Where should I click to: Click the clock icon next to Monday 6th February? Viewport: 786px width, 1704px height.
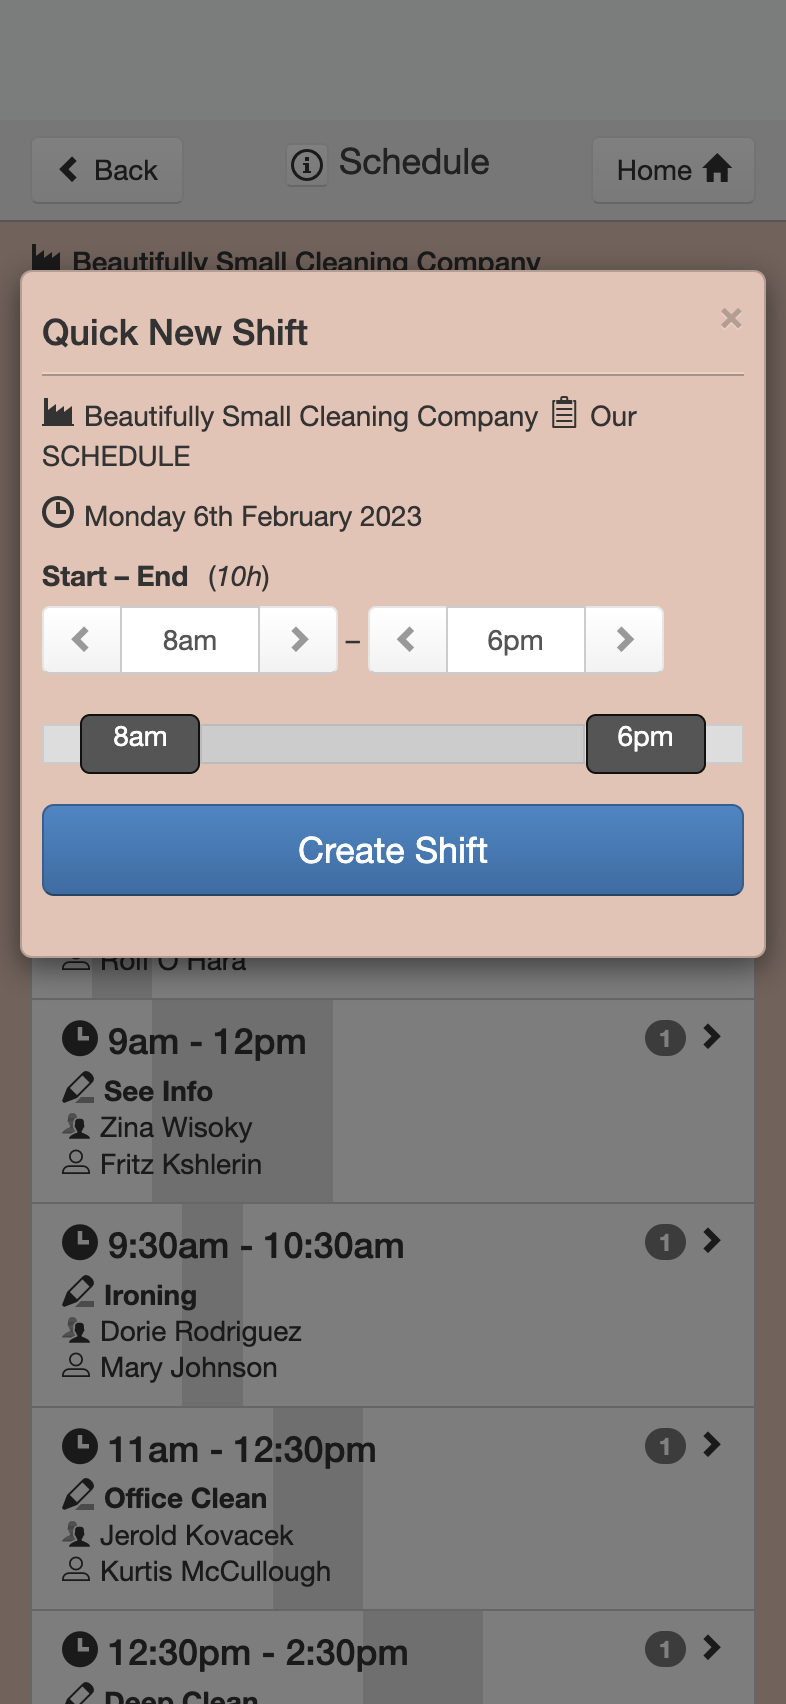[58, 513]
